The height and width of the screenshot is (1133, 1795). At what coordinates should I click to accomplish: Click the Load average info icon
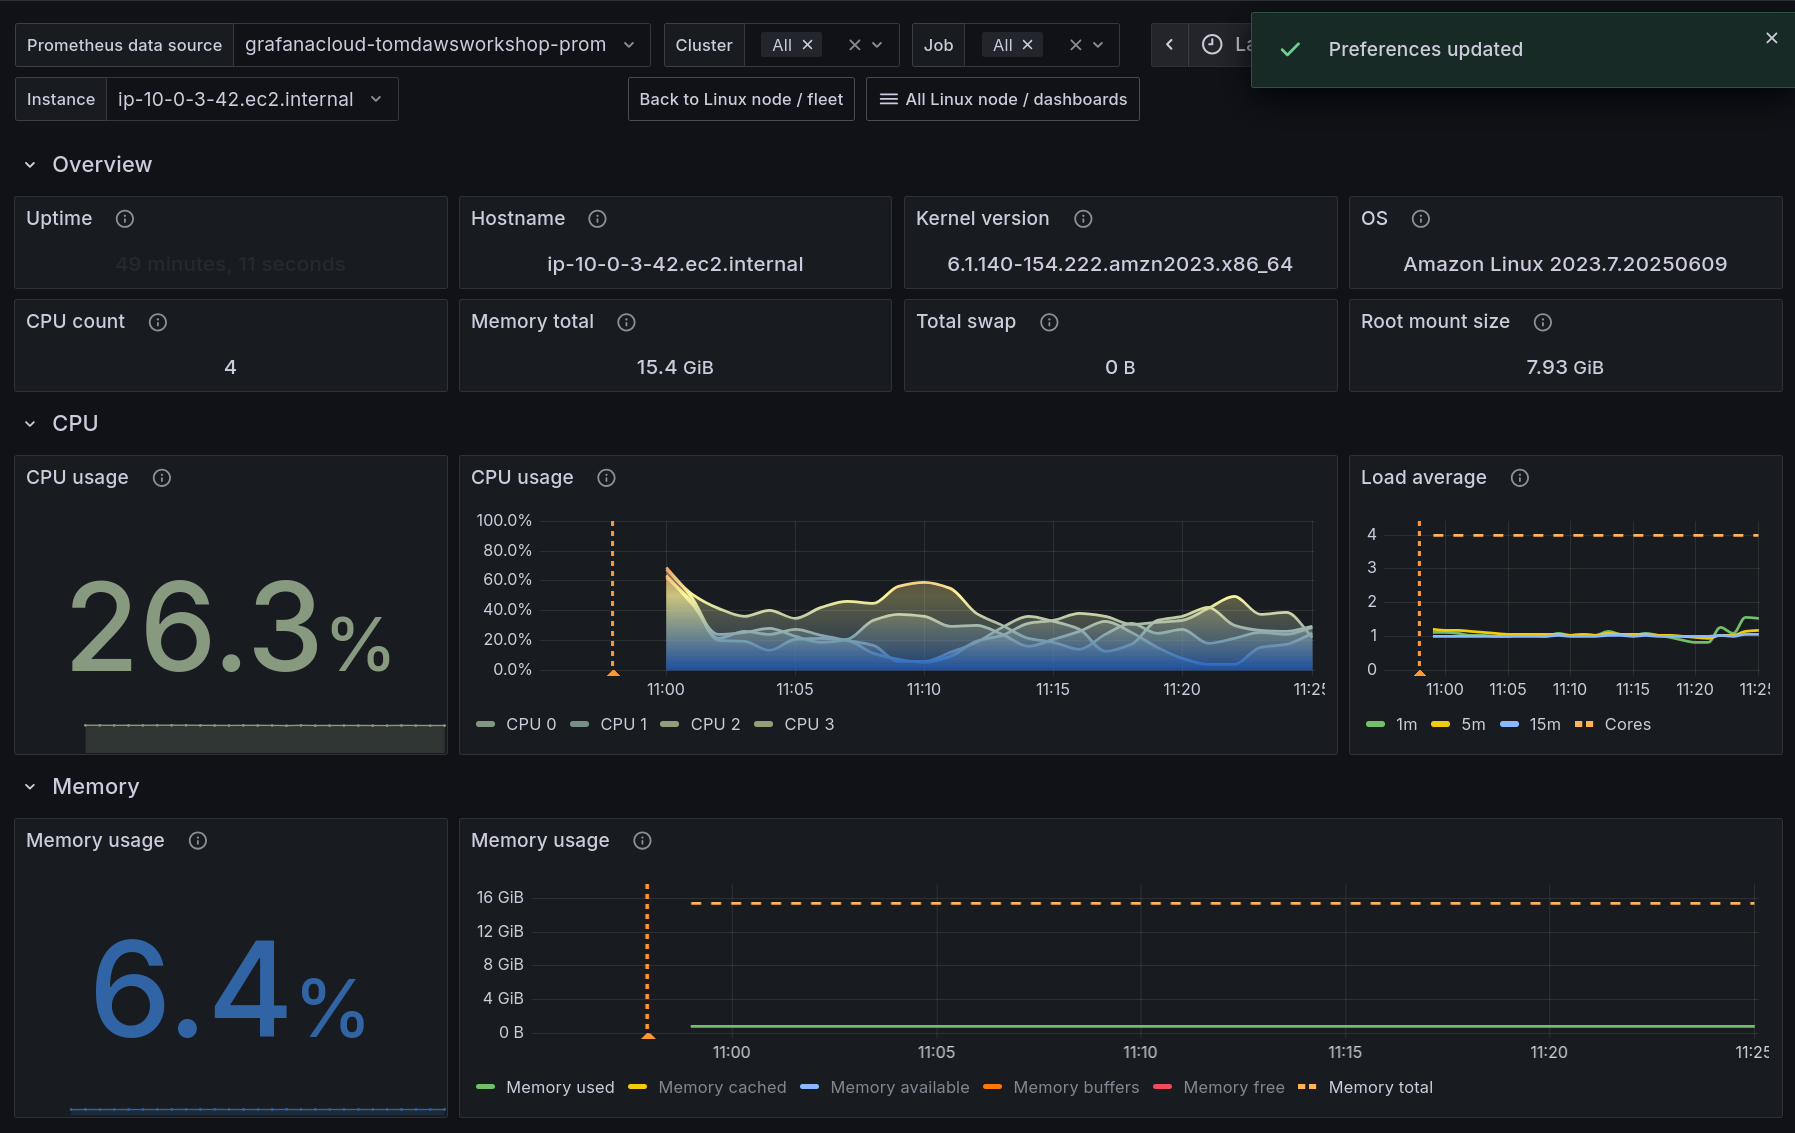[x=1520, y=478]
